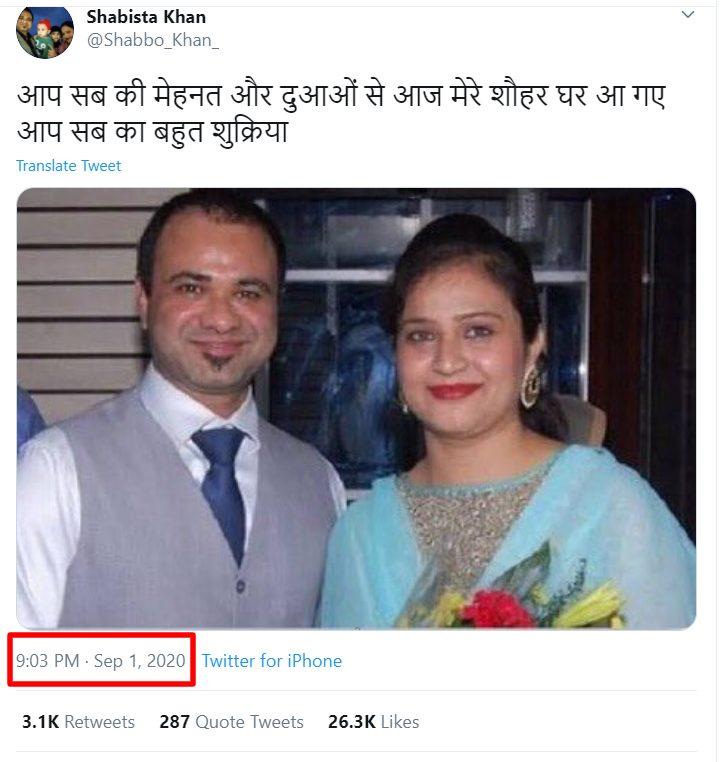Image resolution: width=720 pixels, height=762 pixels.
Task: Click the Shabista Khan display name
Action: [x=146, y=17]
